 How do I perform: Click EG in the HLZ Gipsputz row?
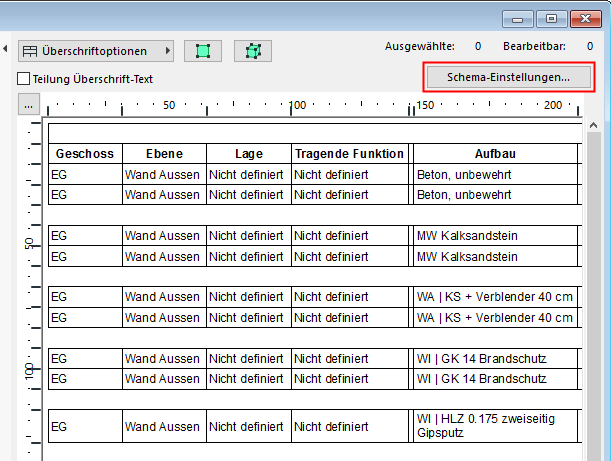pos(85,426)
